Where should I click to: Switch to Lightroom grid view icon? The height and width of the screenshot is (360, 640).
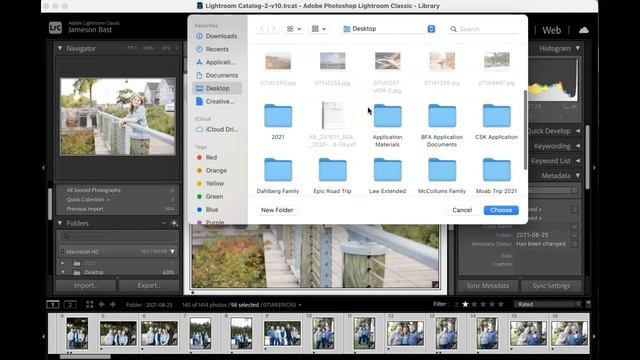(x=89, y=304)
